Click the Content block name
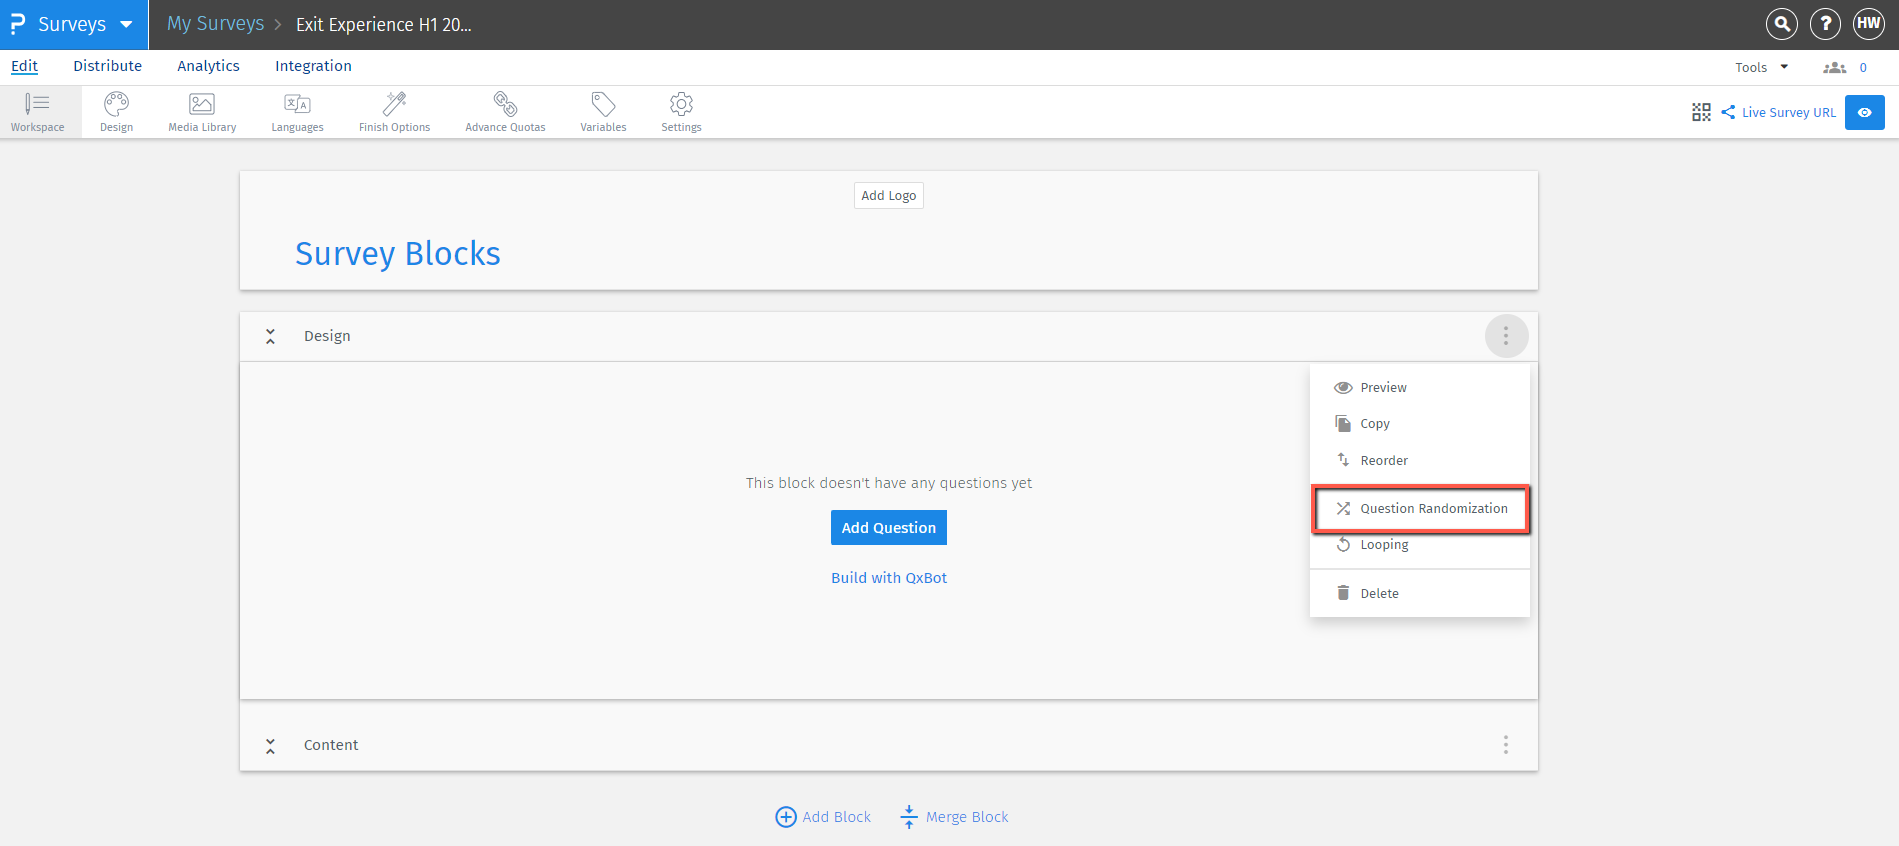The width and height of the screenshot is (1899, 846). [331, 745]
